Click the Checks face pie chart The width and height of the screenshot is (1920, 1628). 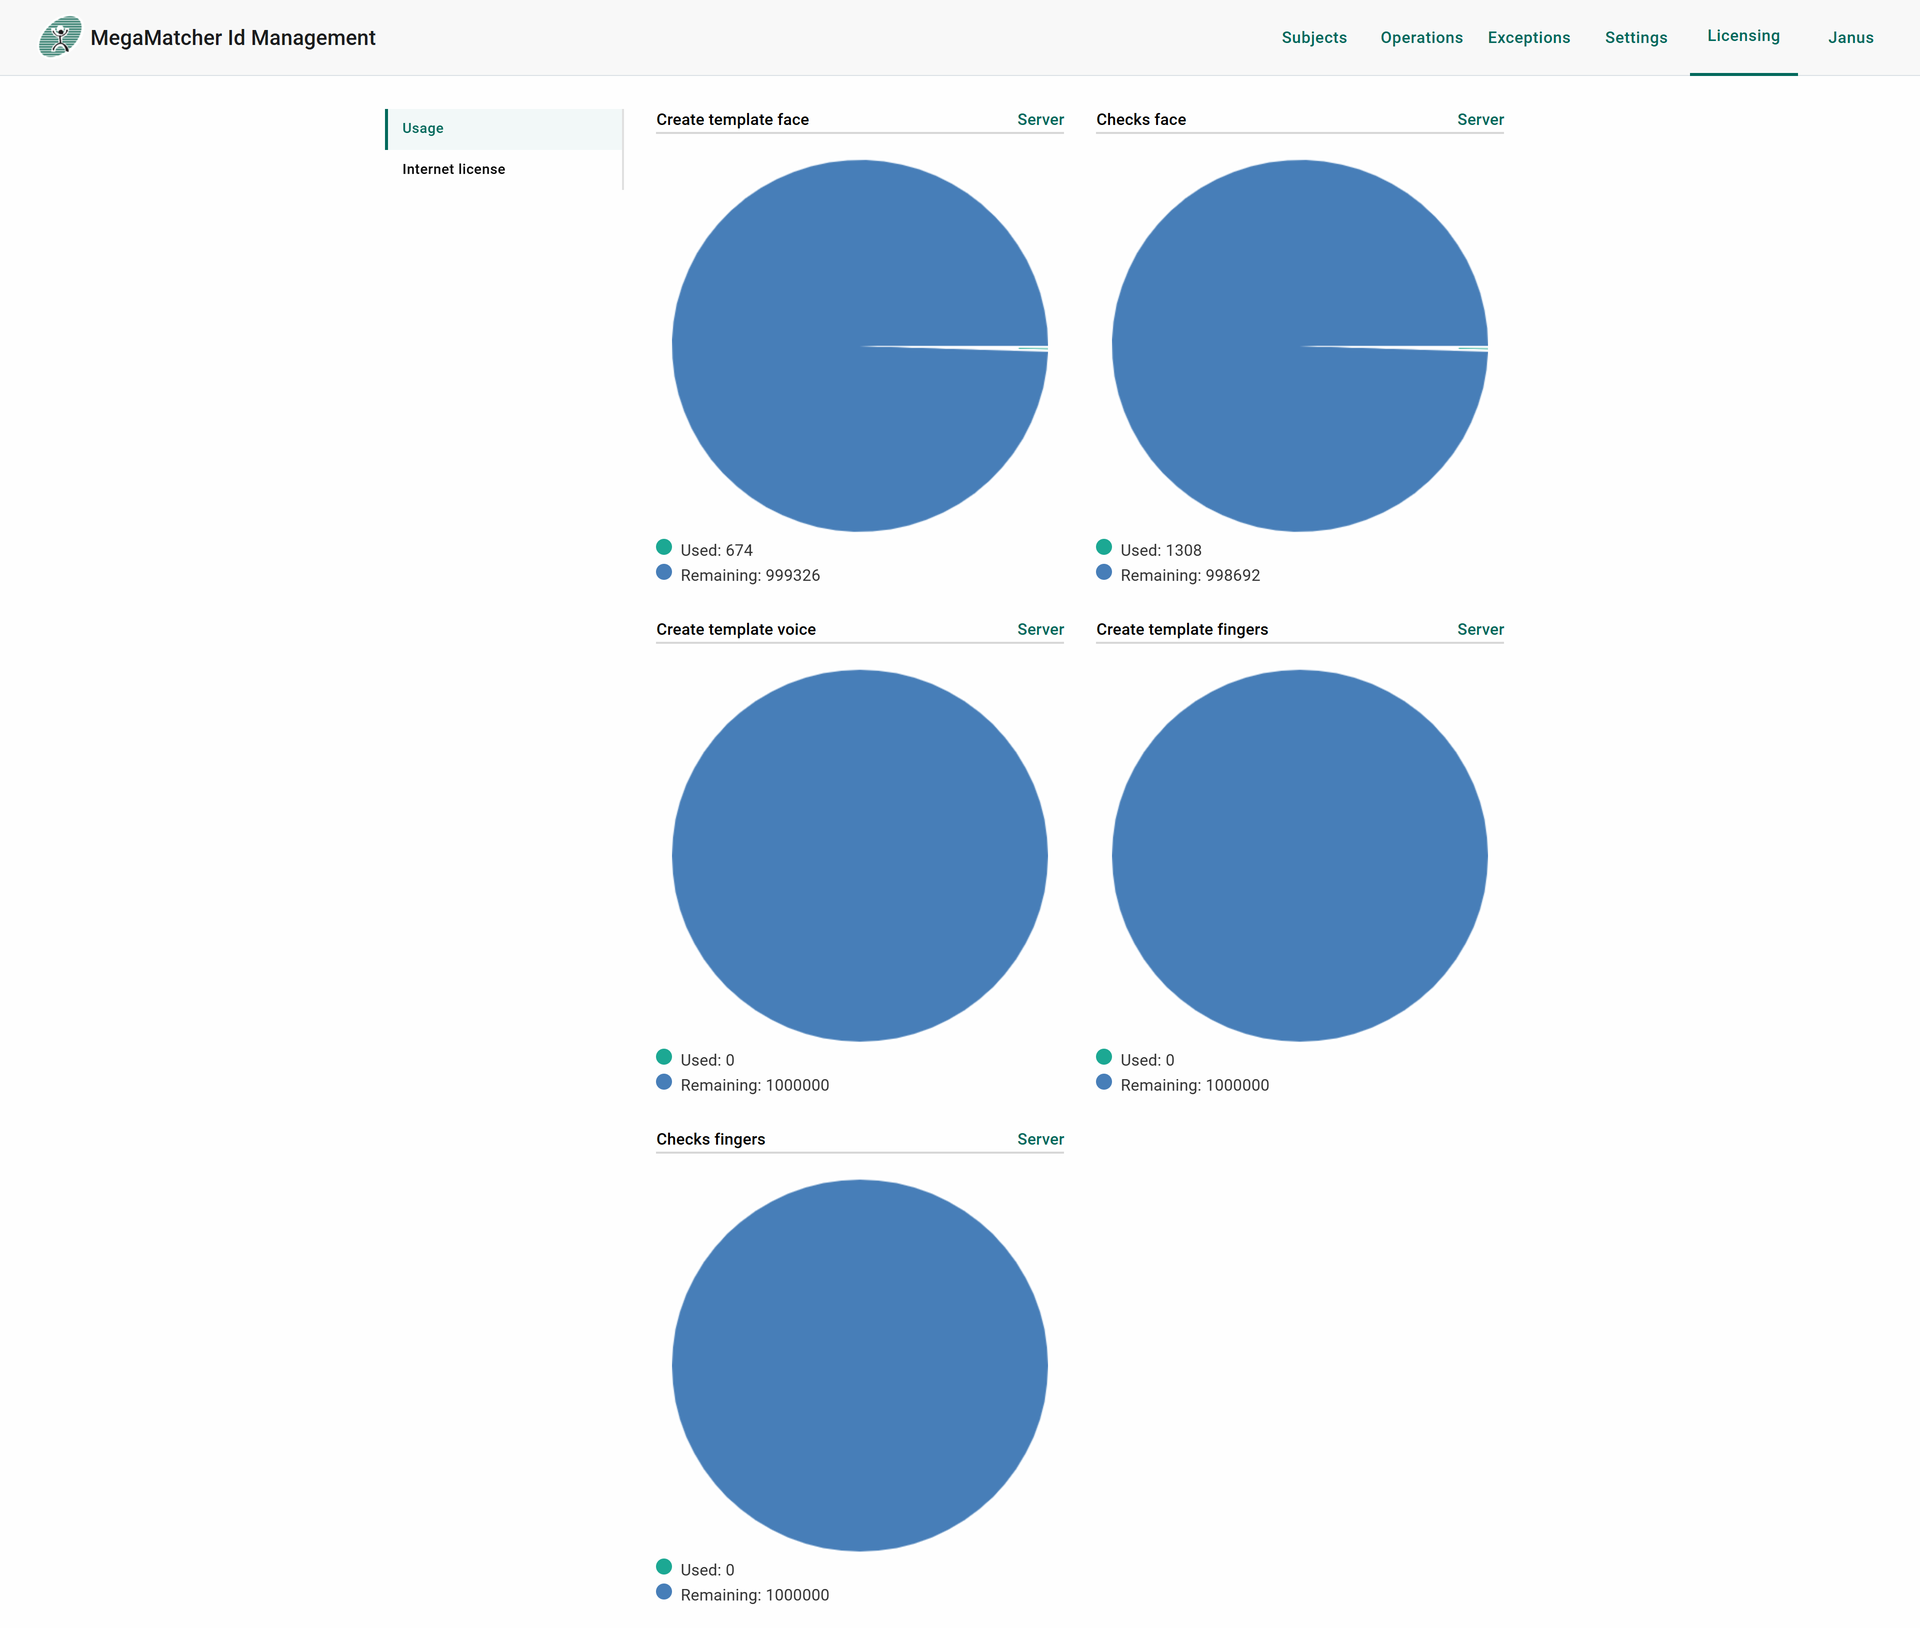(1300, 346)
